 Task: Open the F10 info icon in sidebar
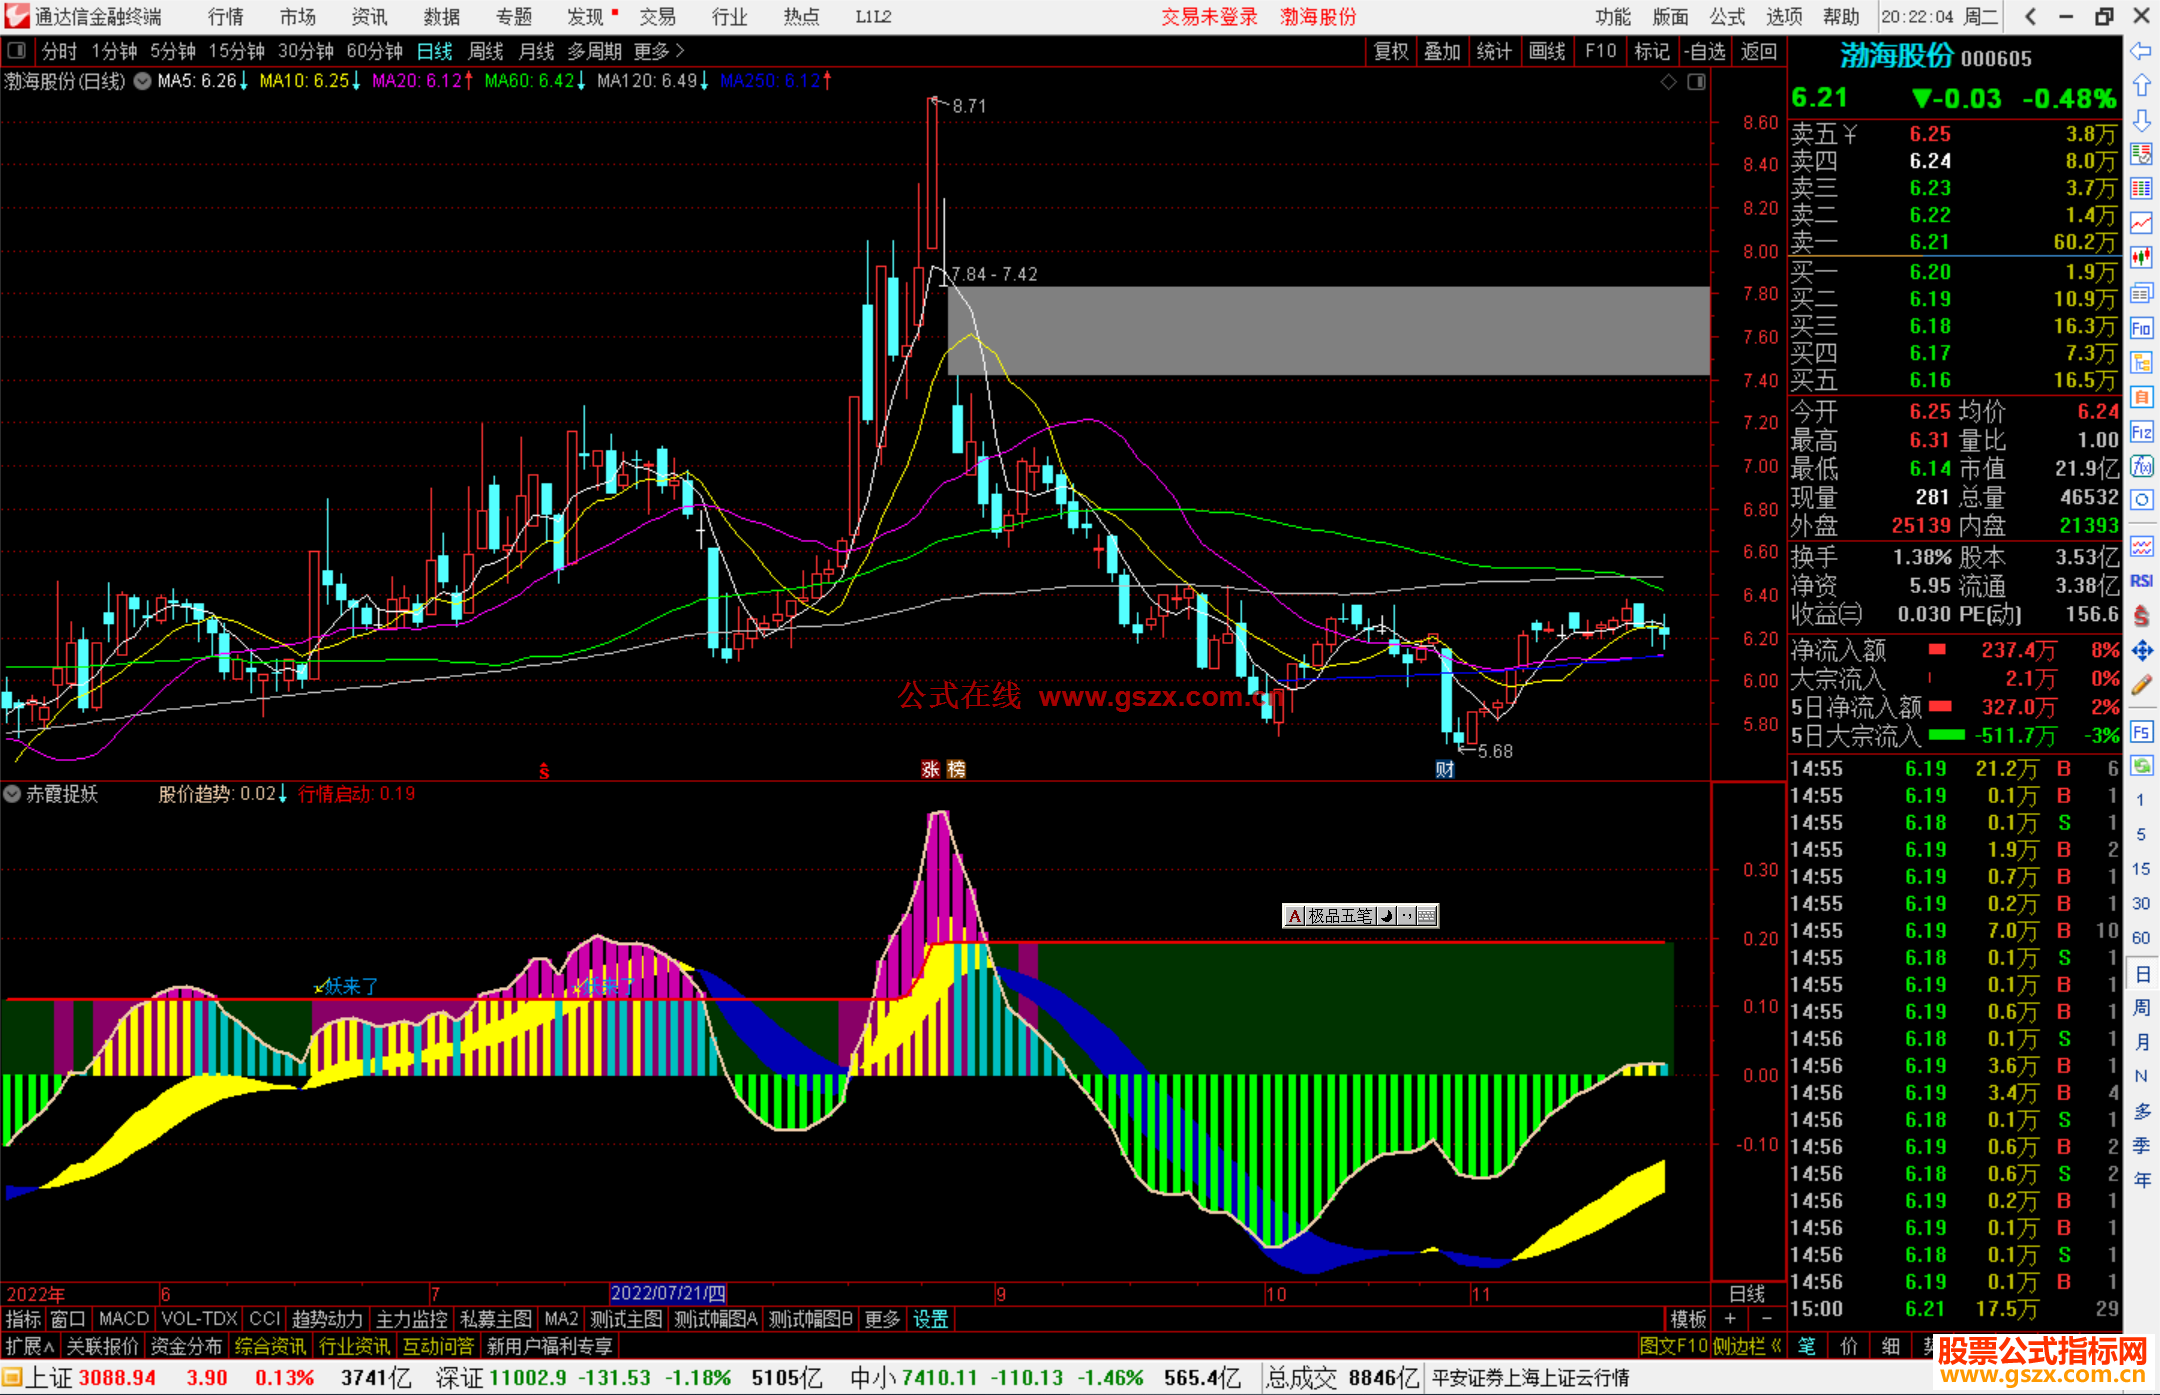click(x=2141, y=328)
